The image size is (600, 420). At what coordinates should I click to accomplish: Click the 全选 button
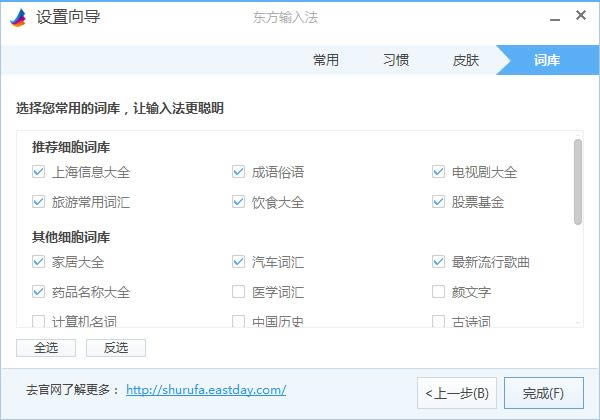46,348
